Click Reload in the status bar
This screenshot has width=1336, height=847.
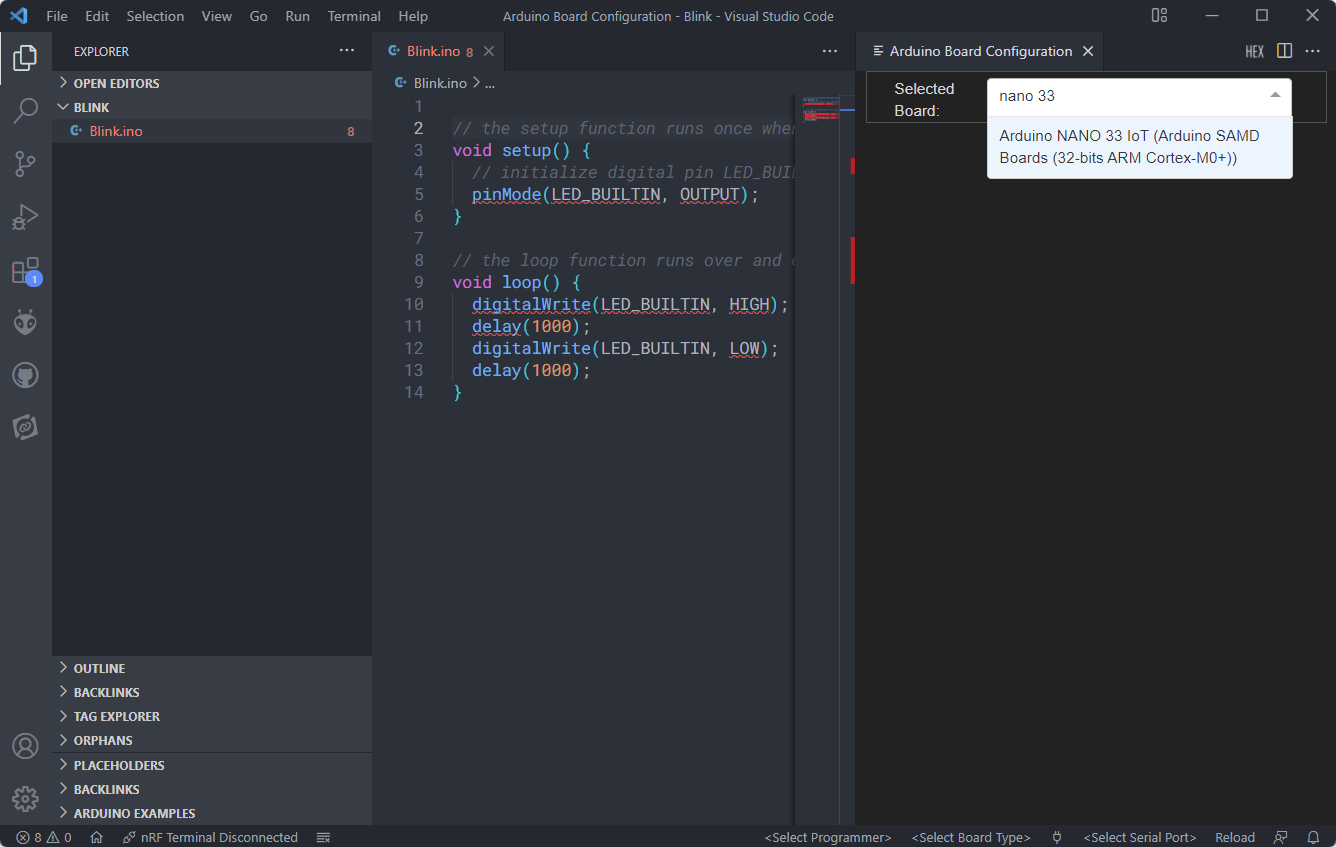coord(1235,837)
